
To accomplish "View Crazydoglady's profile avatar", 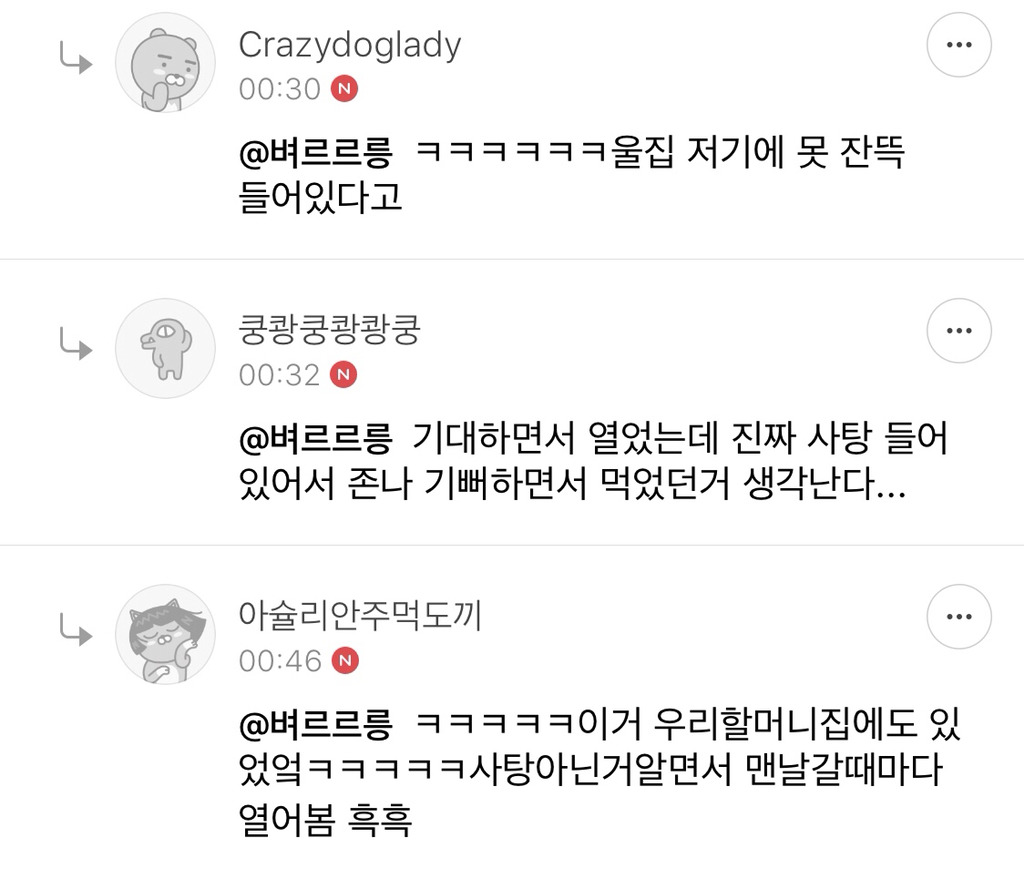I will pyautogui.click(x=165, y=63).
